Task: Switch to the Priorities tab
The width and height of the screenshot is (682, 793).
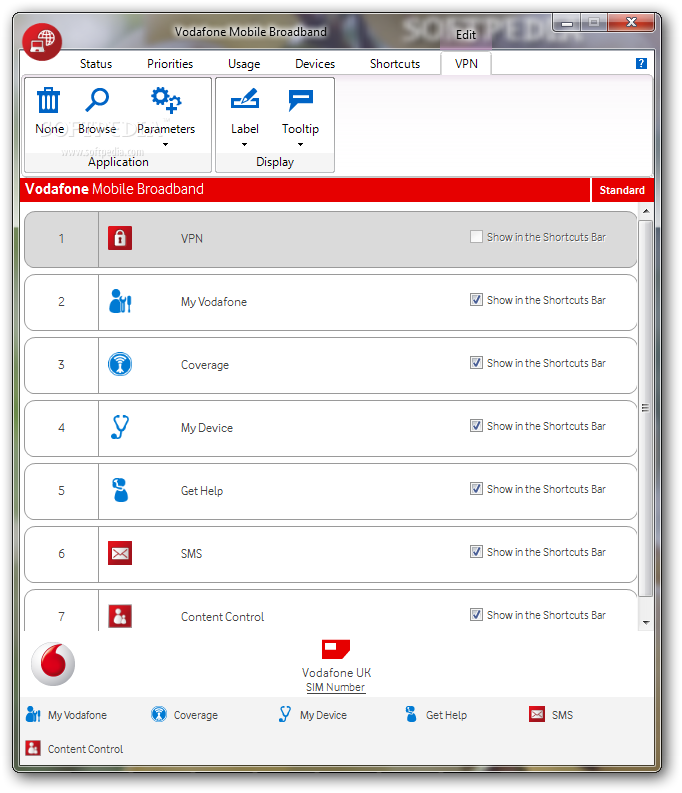Action: (x=170, y=64)
